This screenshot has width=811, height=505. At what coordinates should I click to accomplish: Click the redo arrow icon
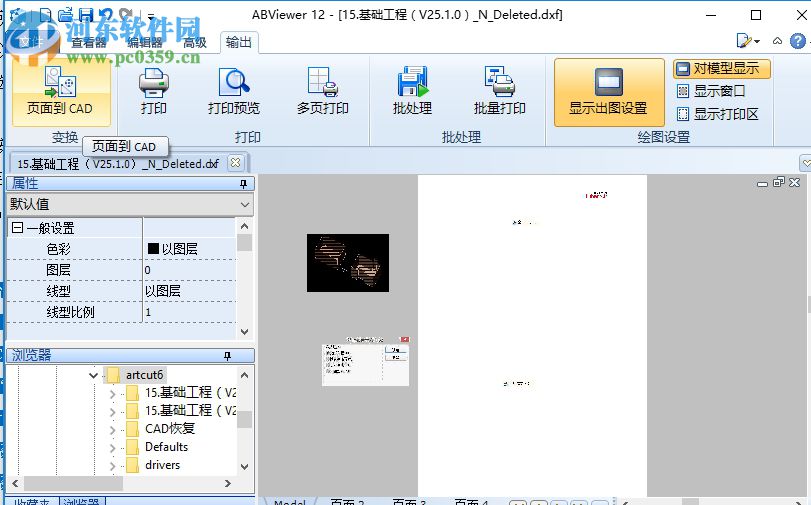point(125,14)
